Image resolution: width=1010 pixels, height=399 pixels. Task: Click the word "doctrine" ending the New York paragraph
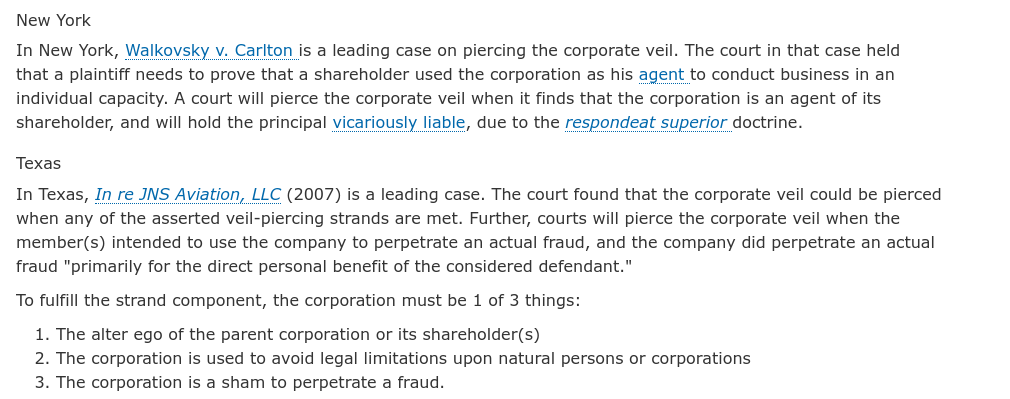[x=767, y=122]
